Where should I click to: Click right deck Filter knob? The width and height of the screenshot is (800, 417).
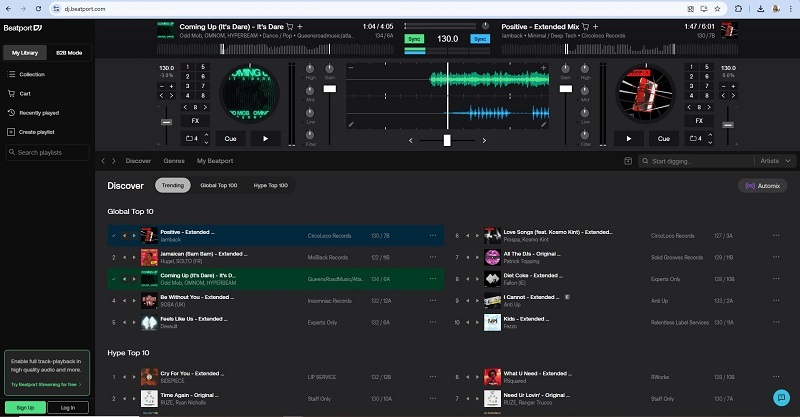585,135
